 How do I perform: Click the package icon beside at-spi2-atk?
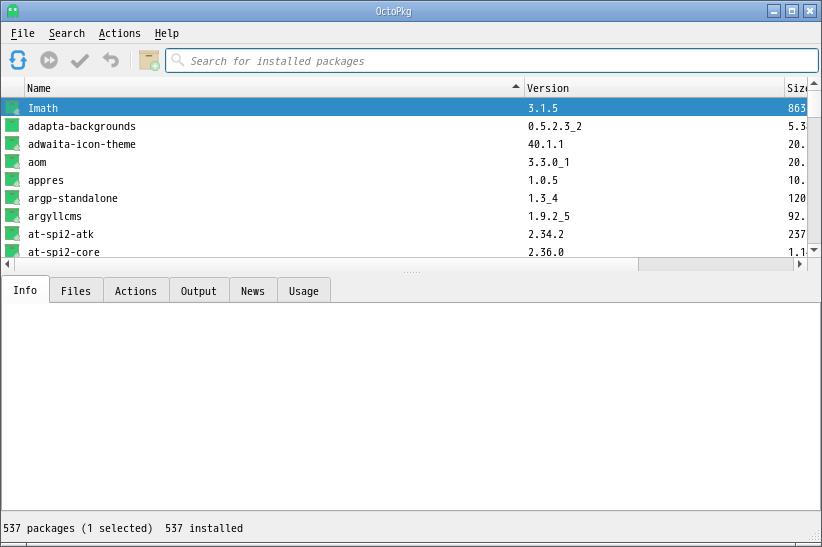[x=12, y=233]
